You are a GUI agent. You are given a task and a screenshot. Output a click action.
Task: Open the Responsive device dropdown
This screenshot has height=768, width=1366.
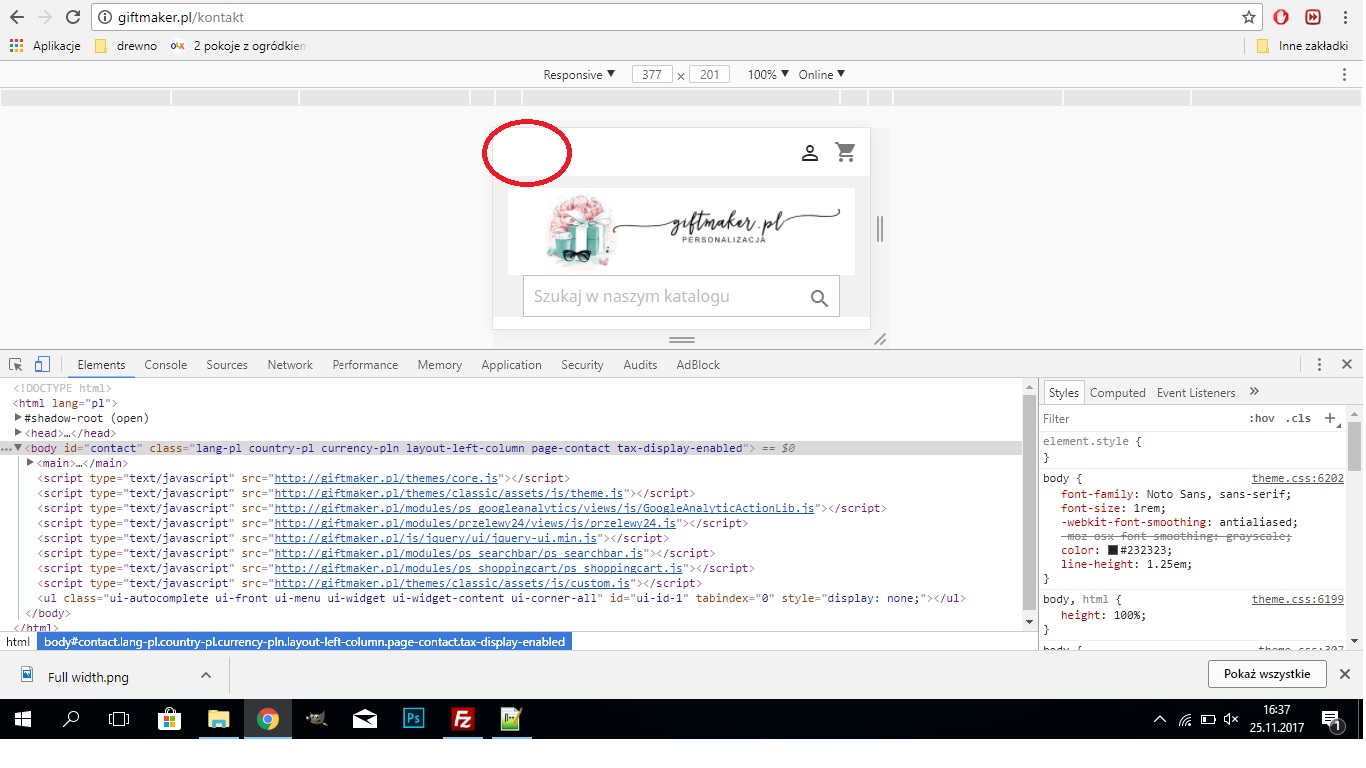click(x=579, y=75)
